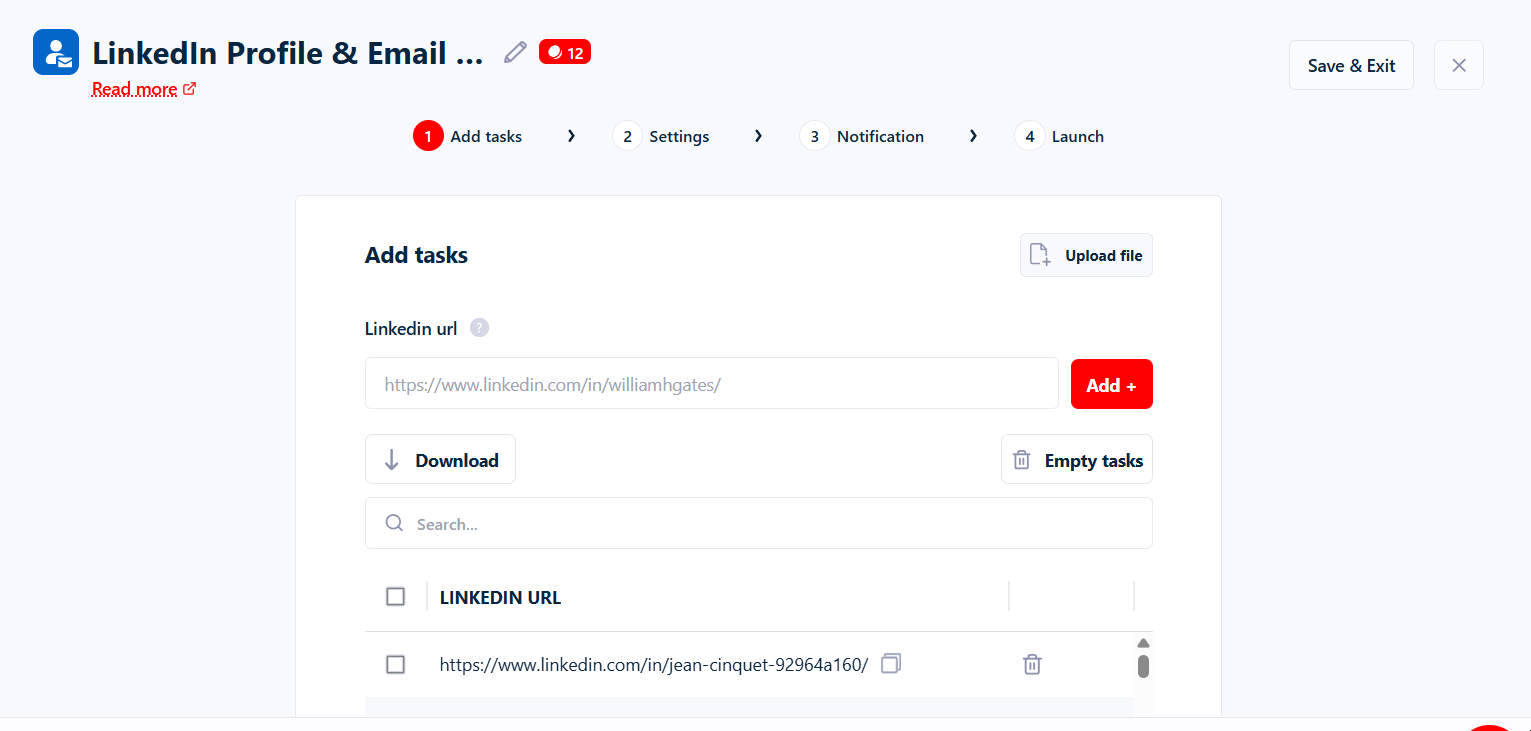Toggle the select-all checkbox in table header
Screen dimensions: 1531x731
pyautogui.click(x=396, y=597)
